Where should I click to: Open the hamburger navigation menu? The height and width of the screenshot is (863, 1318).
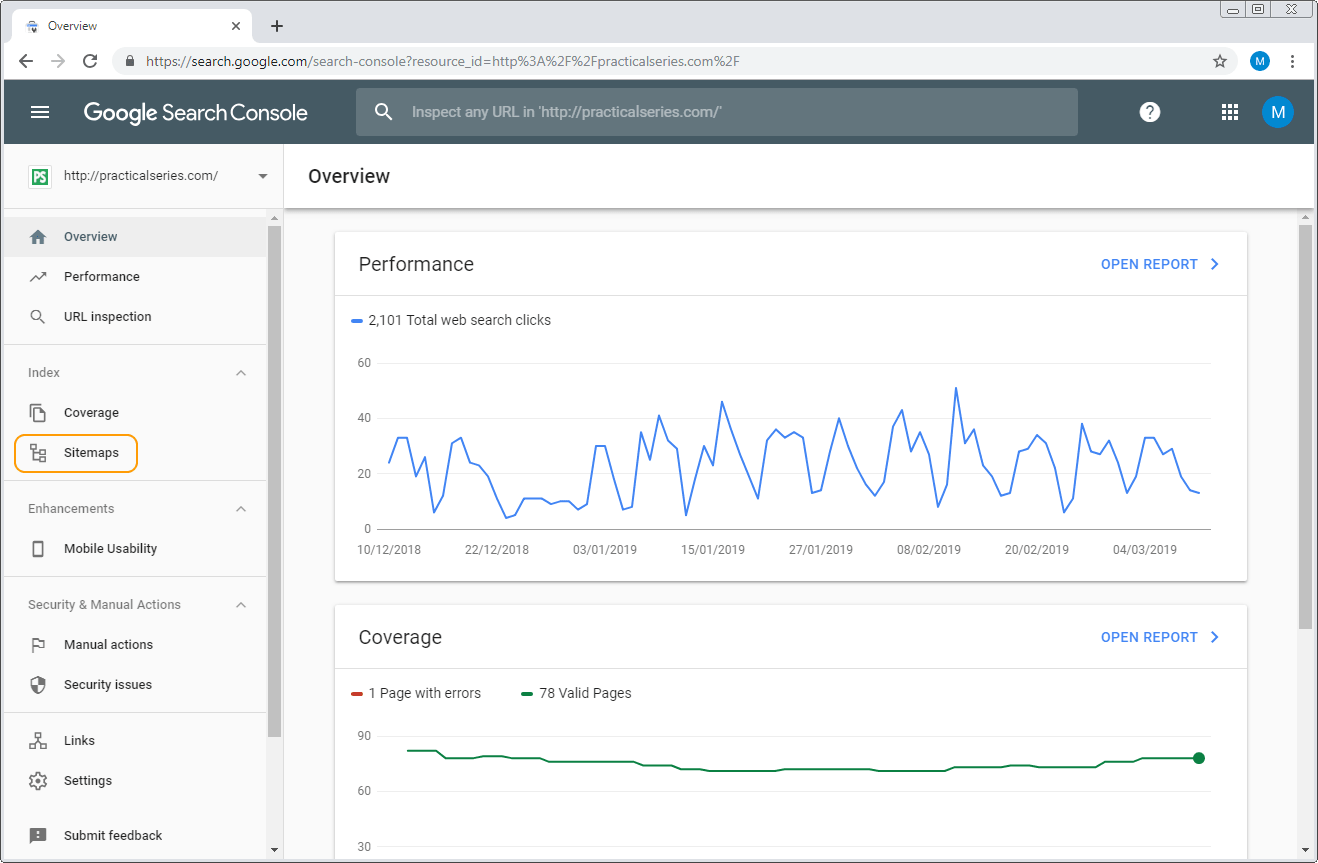click(40, 112)
